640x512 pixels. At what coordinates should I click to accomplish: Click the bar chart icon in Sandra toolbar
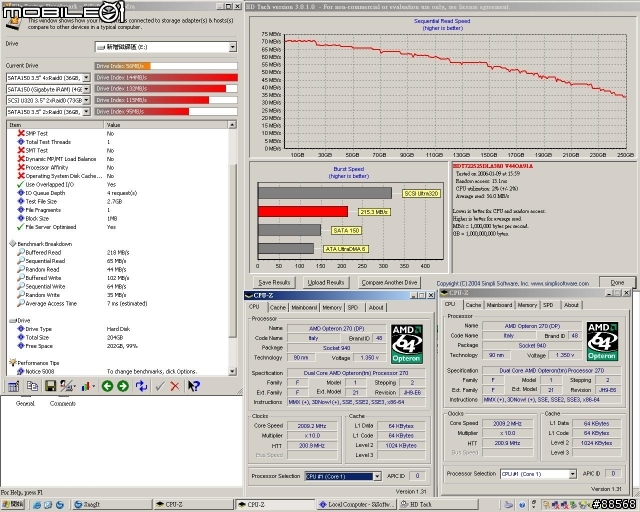pos(86,386)
